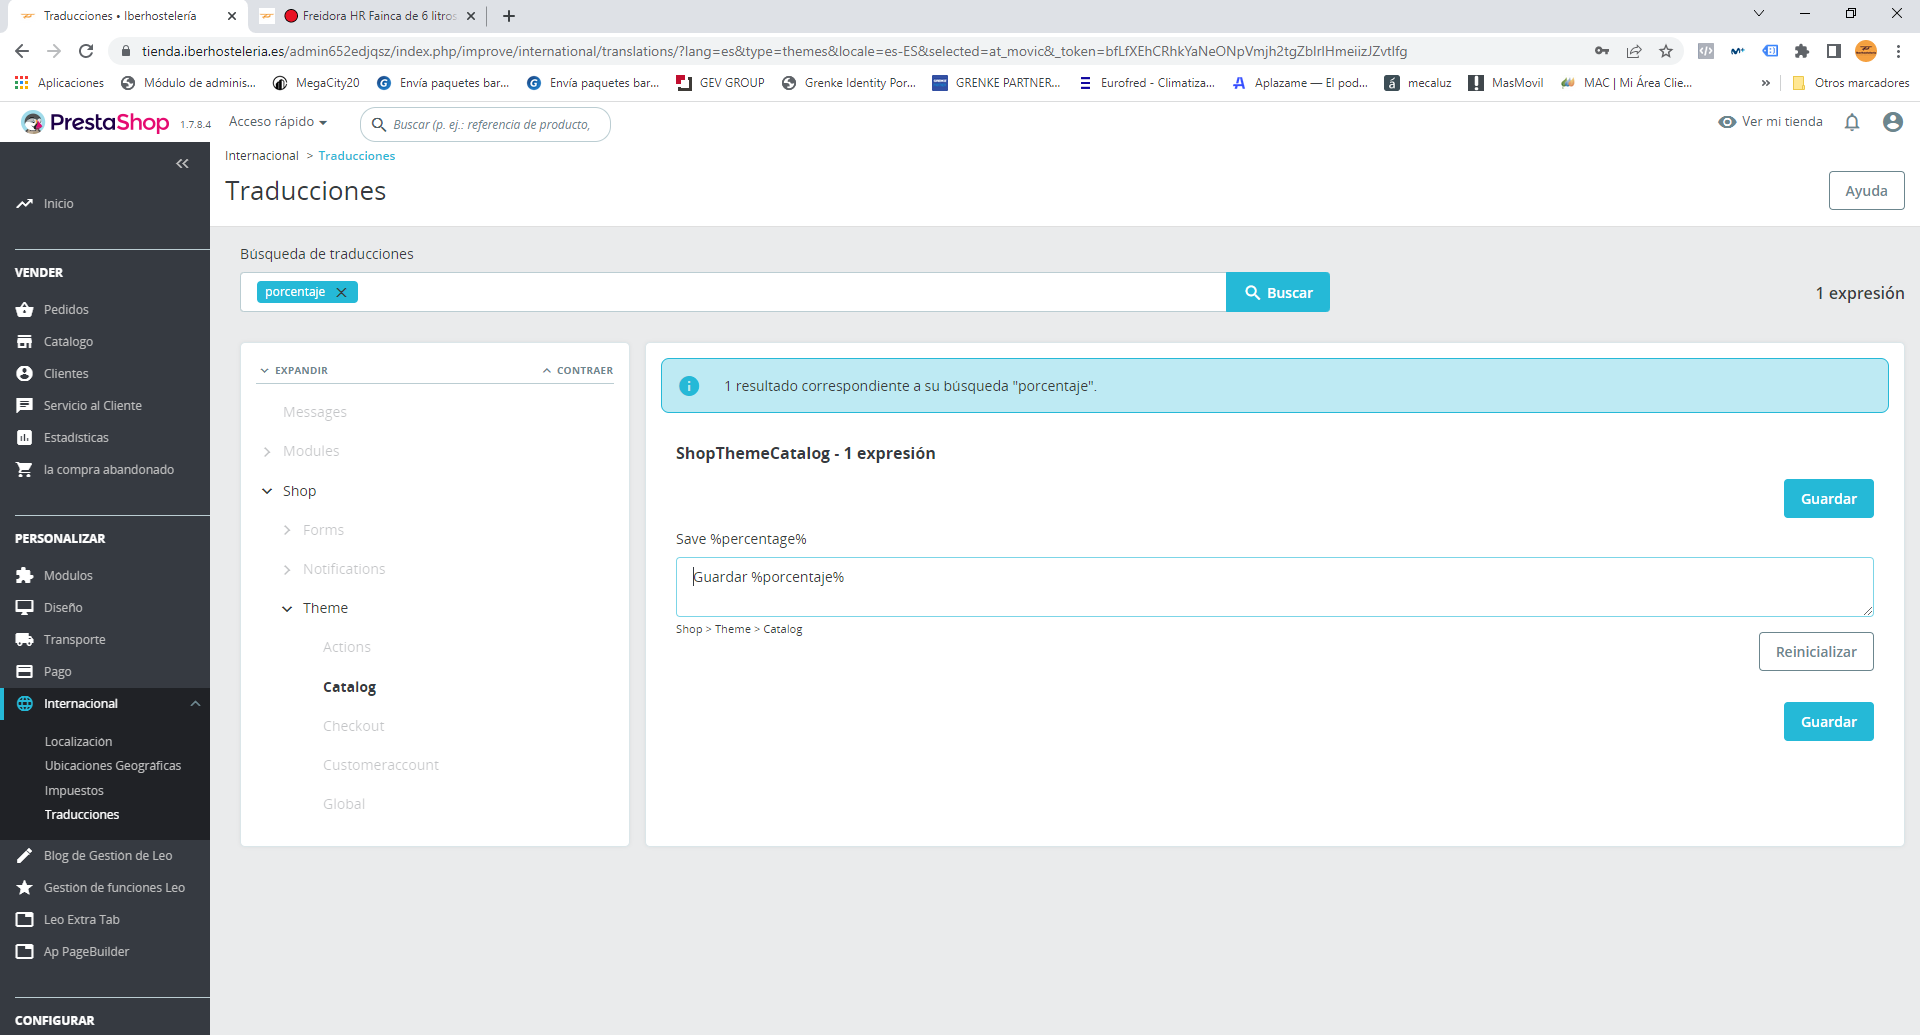Expand all translation tree nodes
Screen dimensions: 1920x1035
click(x=294, y=371)
